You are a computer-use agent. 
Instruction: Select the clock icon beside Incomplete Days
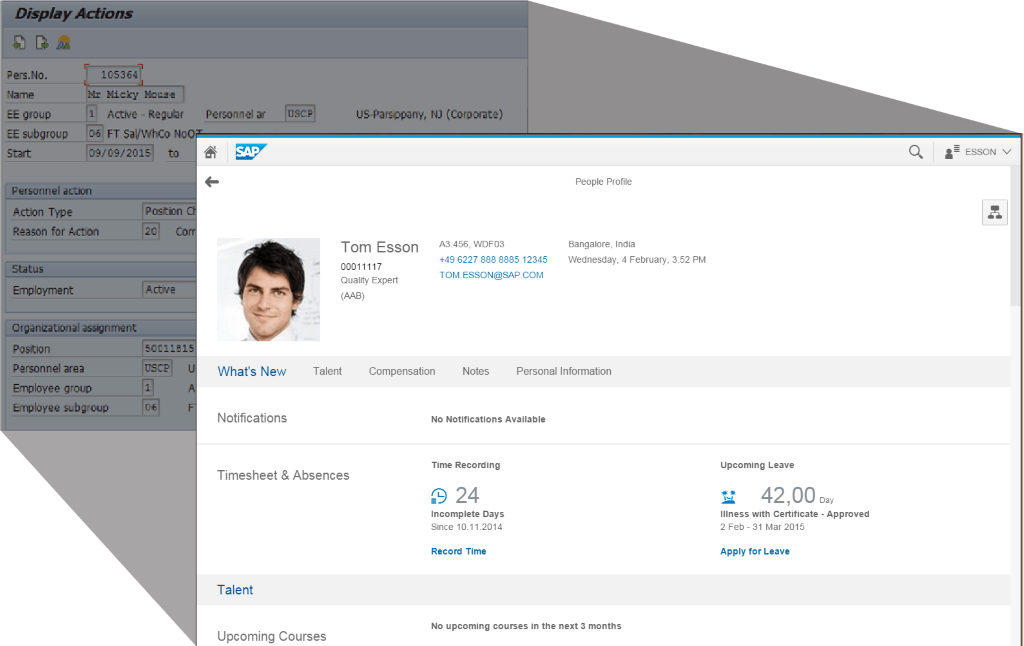[438, 495]
